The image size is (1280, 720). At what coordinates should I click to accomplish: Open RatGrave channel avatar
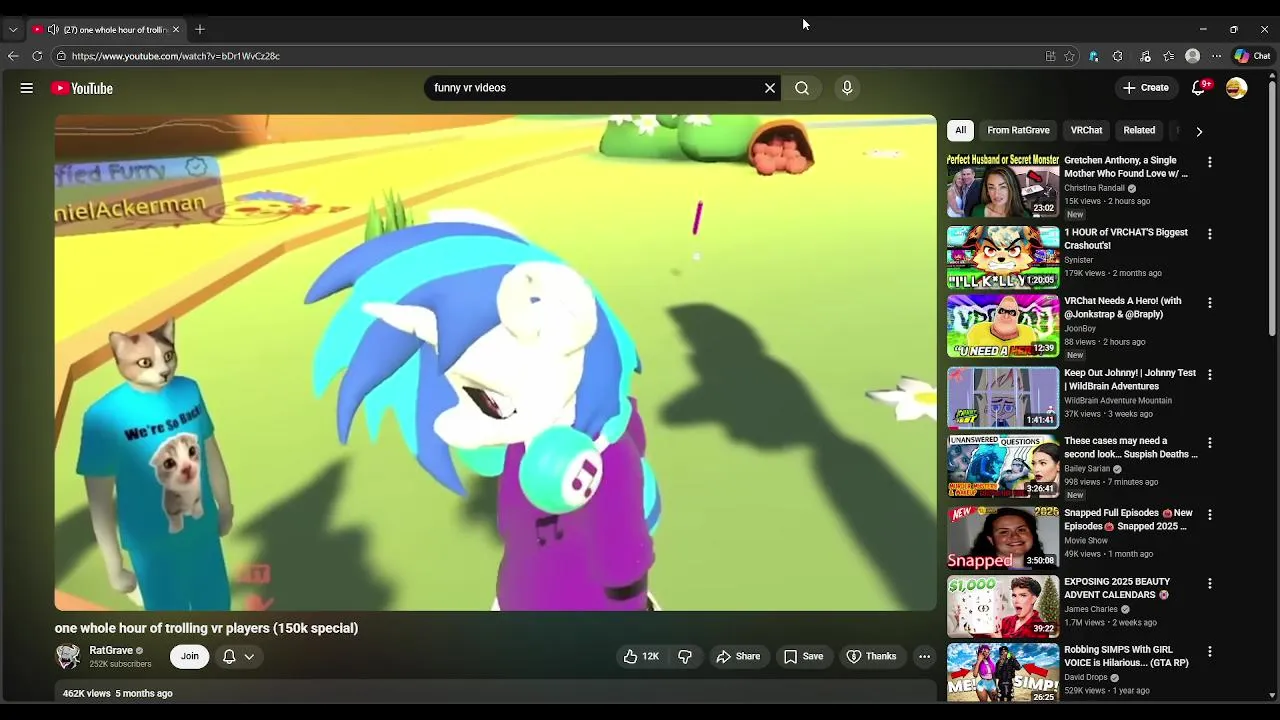68,656
